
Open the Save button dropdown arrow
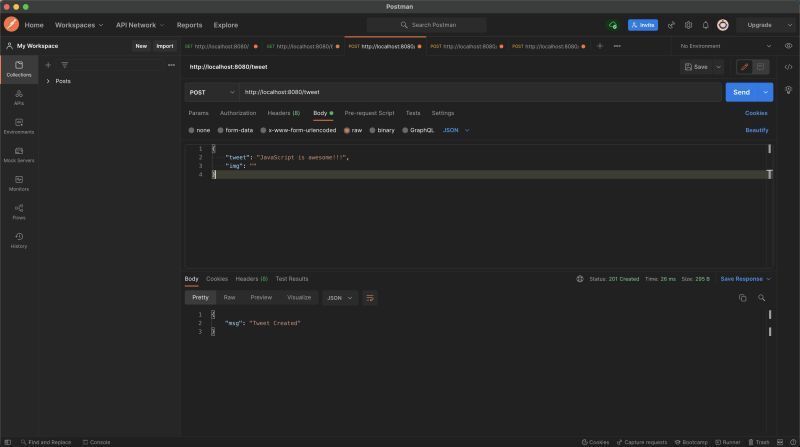718,67
